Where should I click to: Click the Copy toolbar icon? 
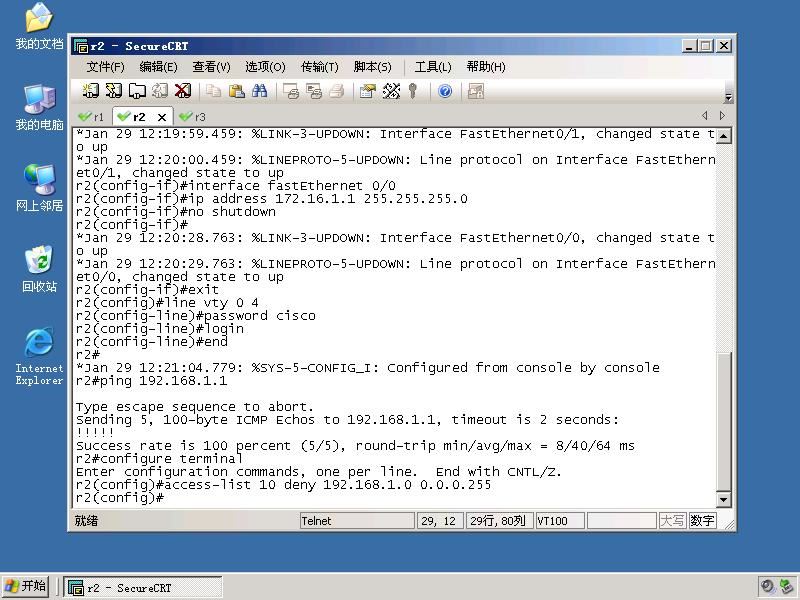pyautogui.click(x=213, y=91)
